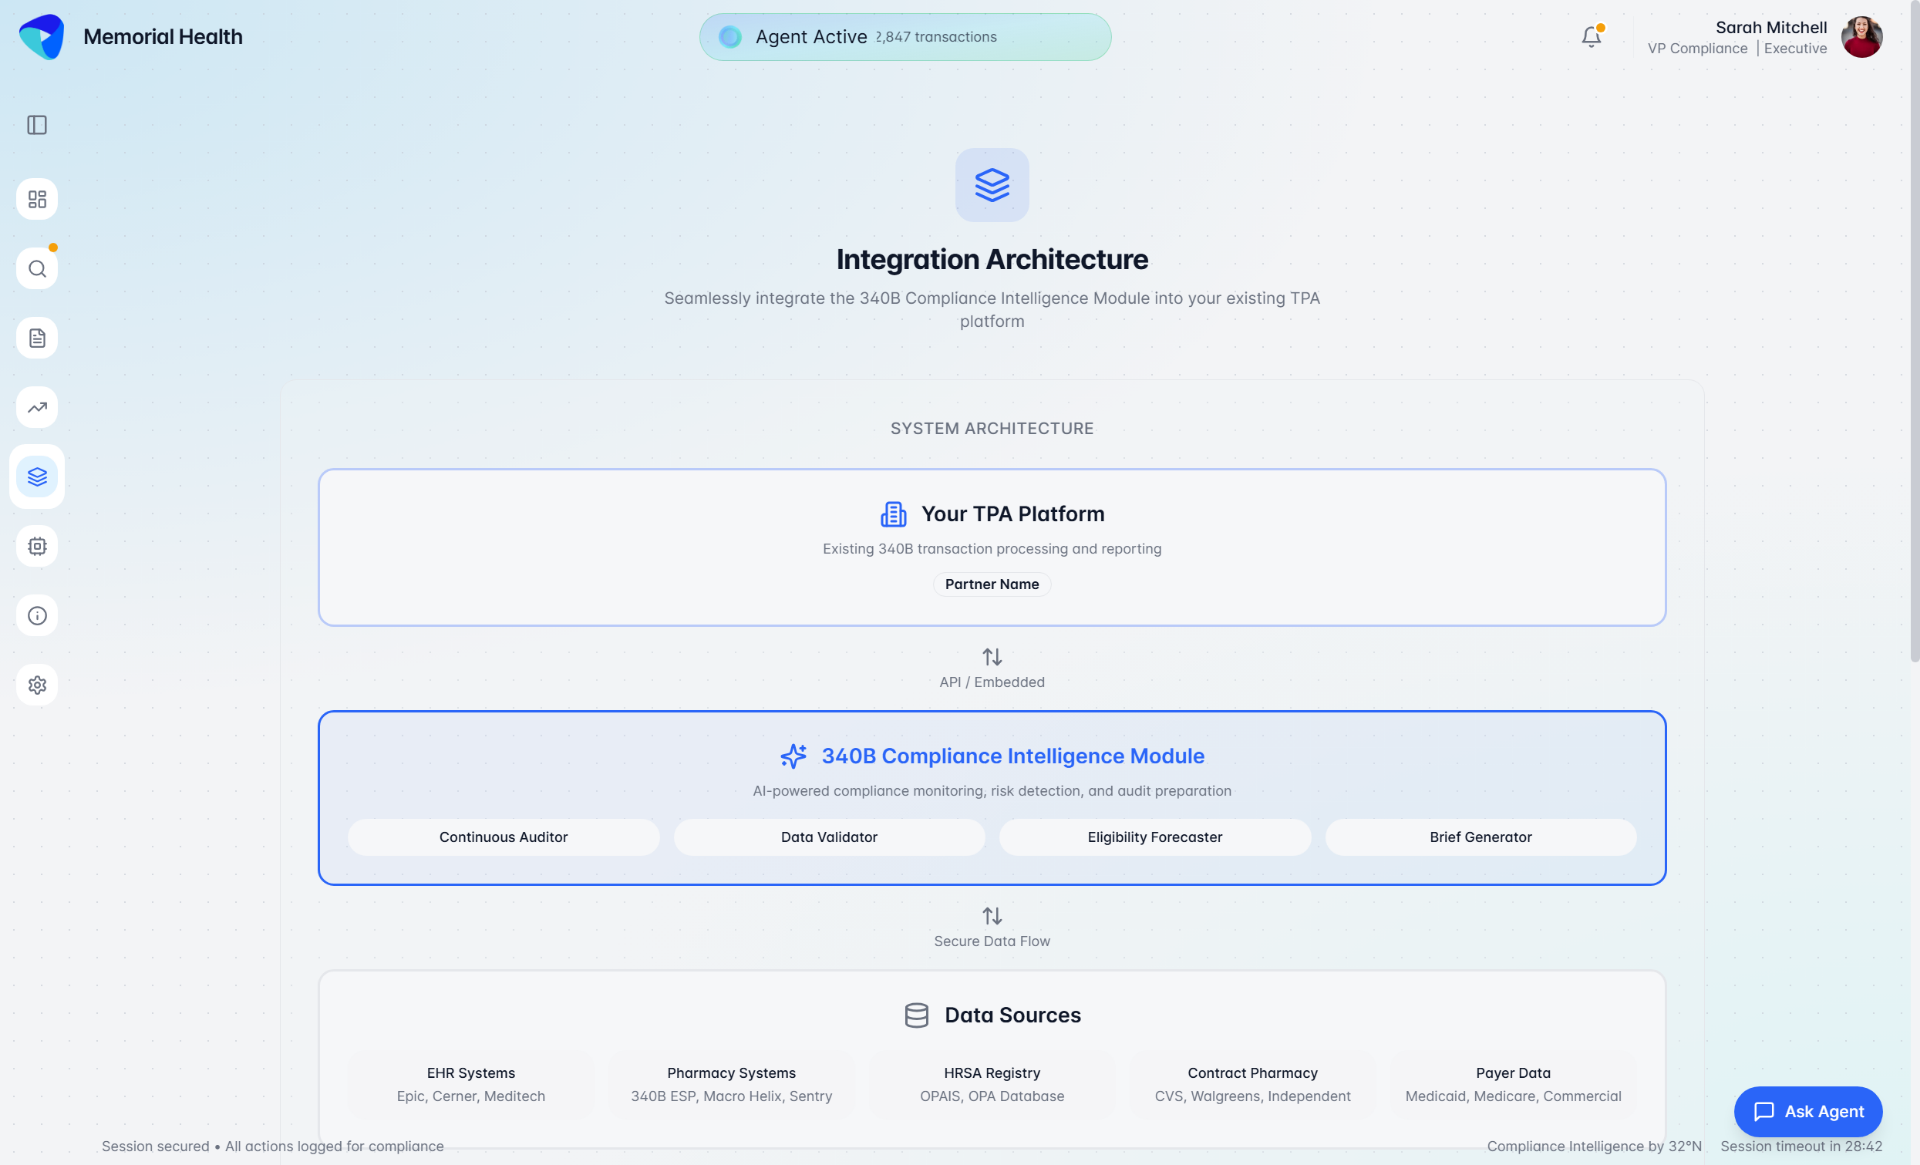Screen dimensions: 1920x1165
Task: Click the database icon beside Data Sources
Action: (x=916, y=1015)
